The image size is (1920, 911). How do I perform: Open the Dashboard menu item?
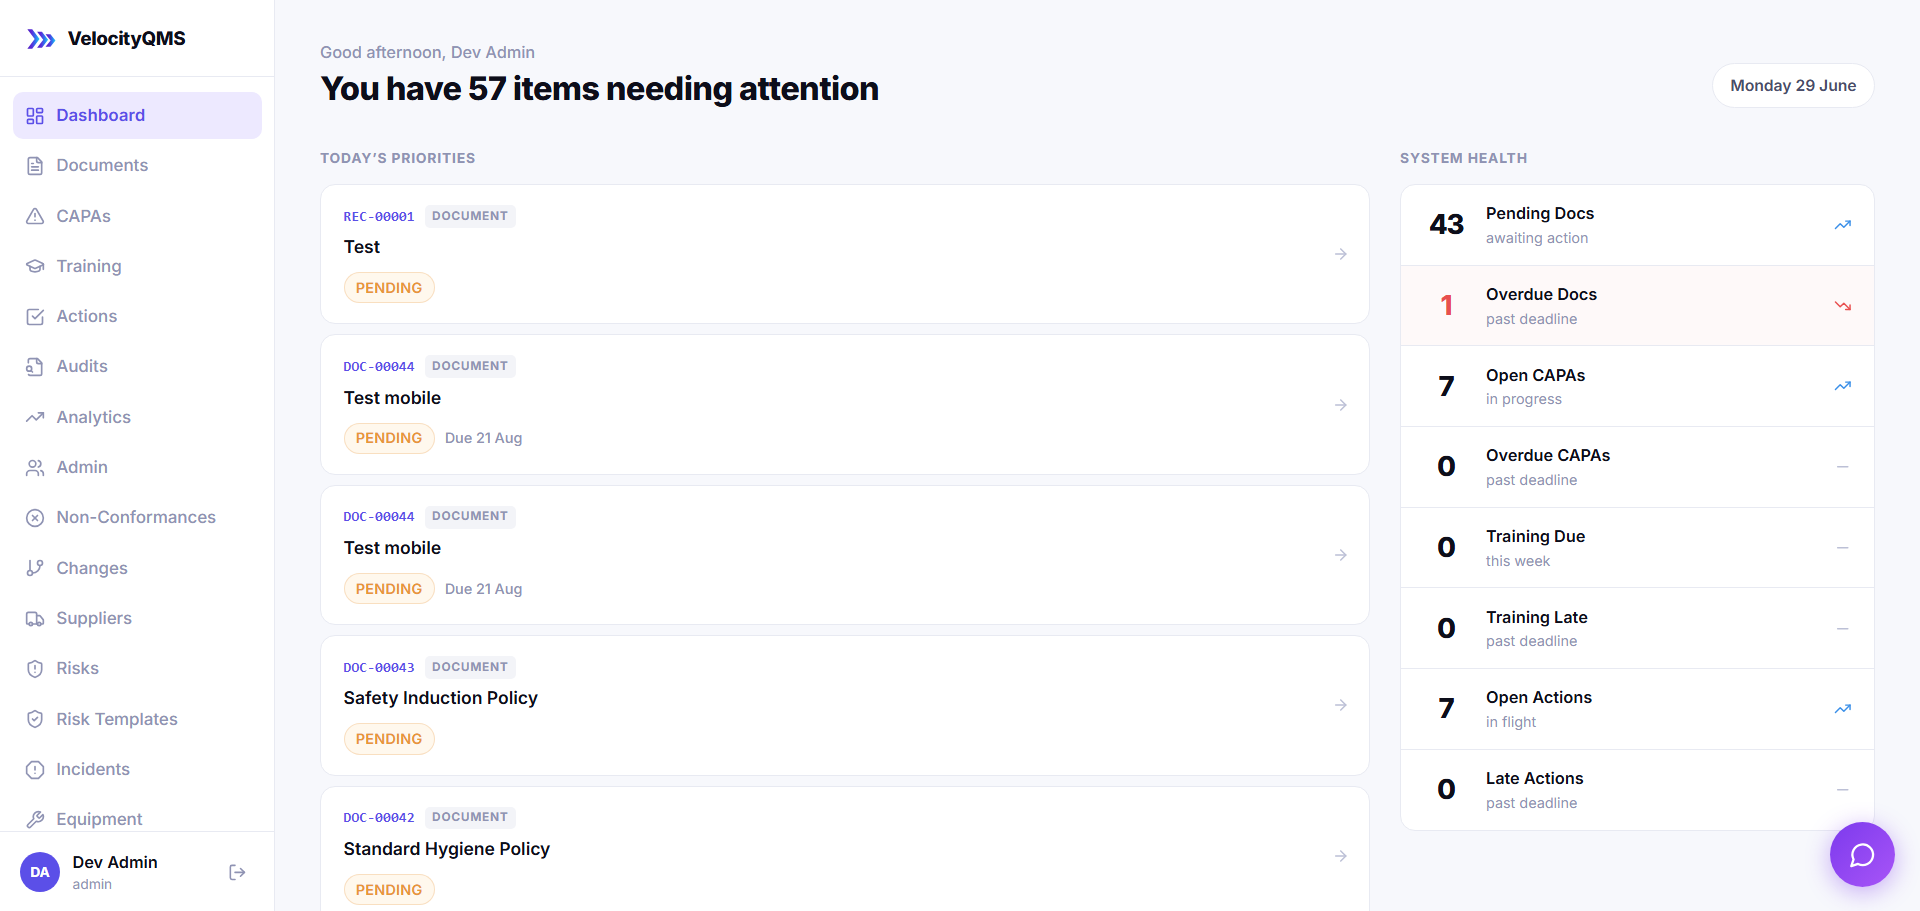coord(137,116)
